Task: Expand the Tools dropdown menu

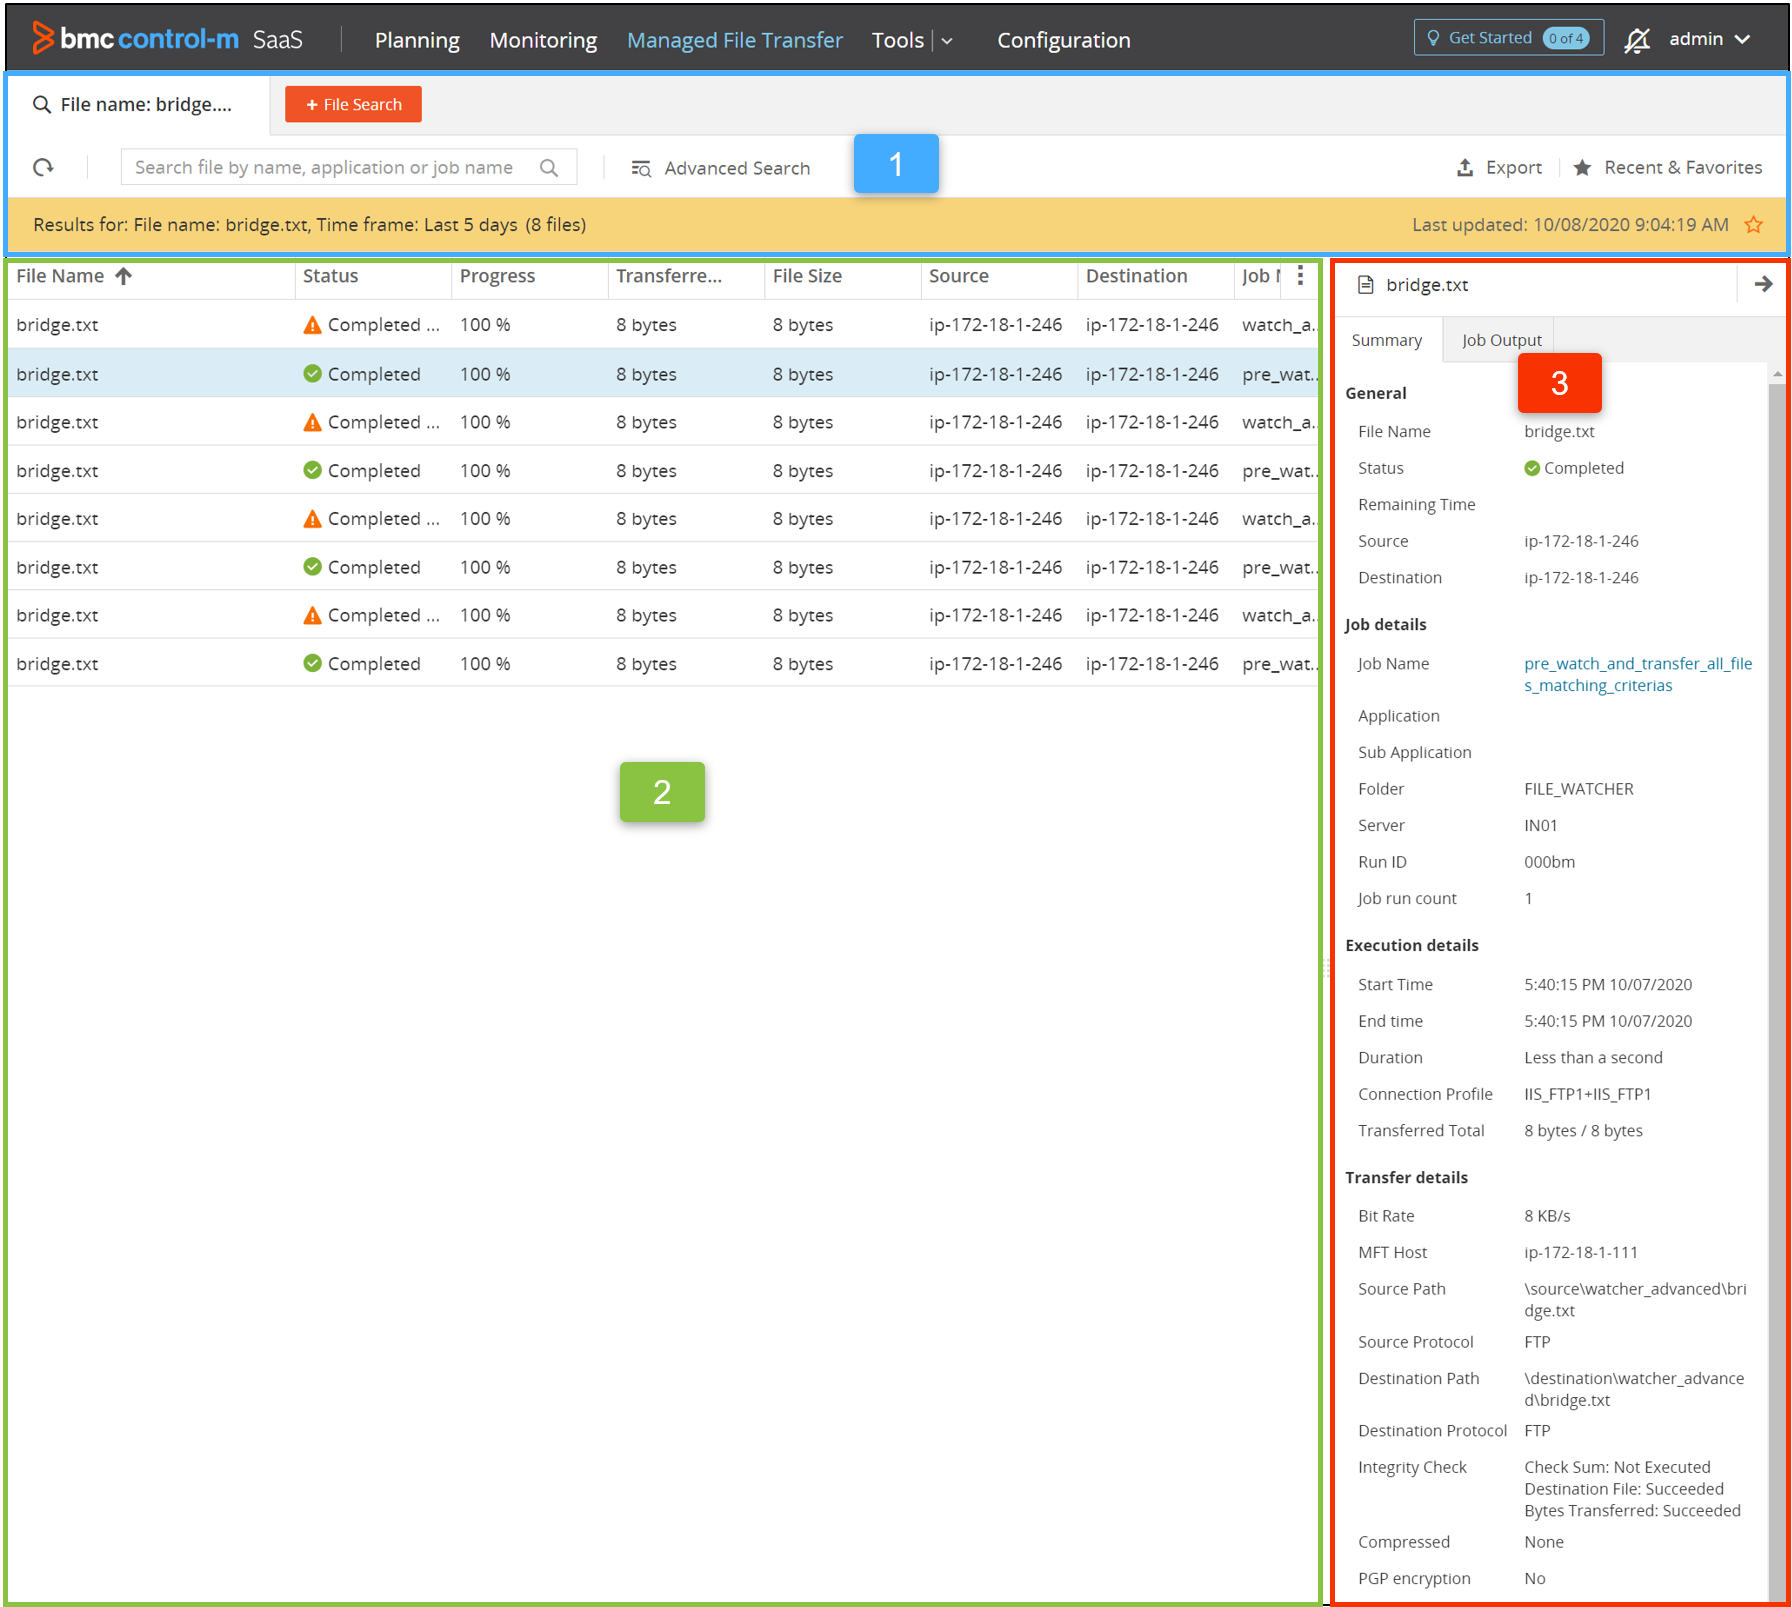Action: click(946, 41)
